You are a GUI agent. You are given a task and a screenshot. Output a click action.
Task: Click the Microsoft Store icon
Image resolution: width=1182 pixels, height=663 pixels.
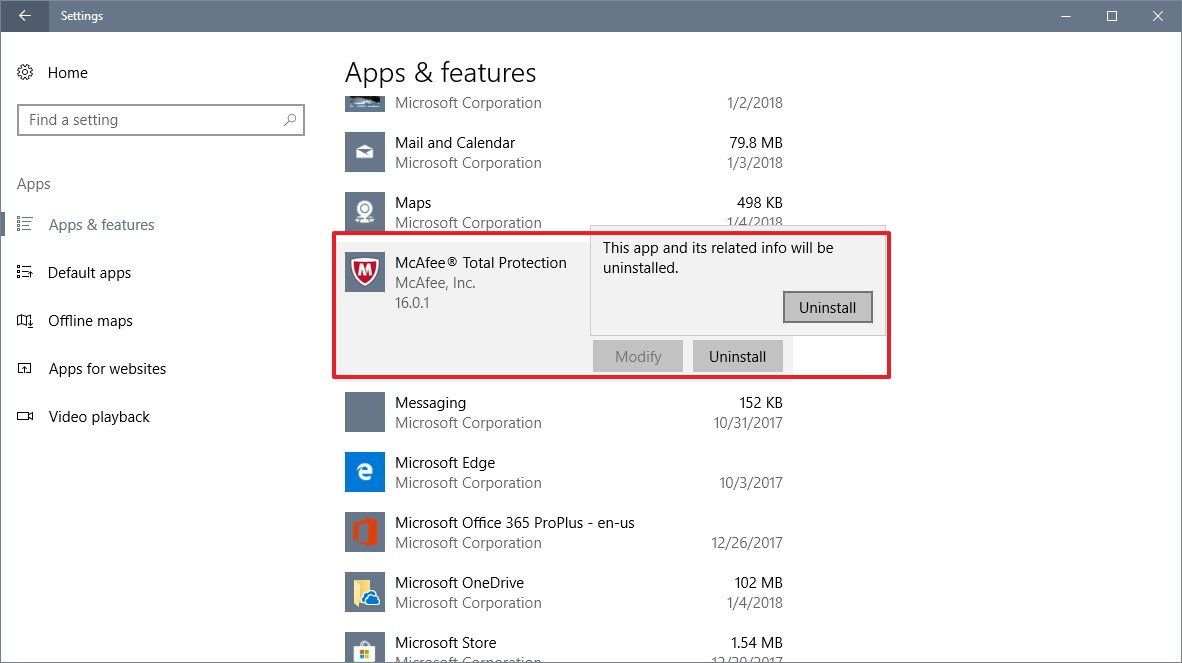point(364,648)
